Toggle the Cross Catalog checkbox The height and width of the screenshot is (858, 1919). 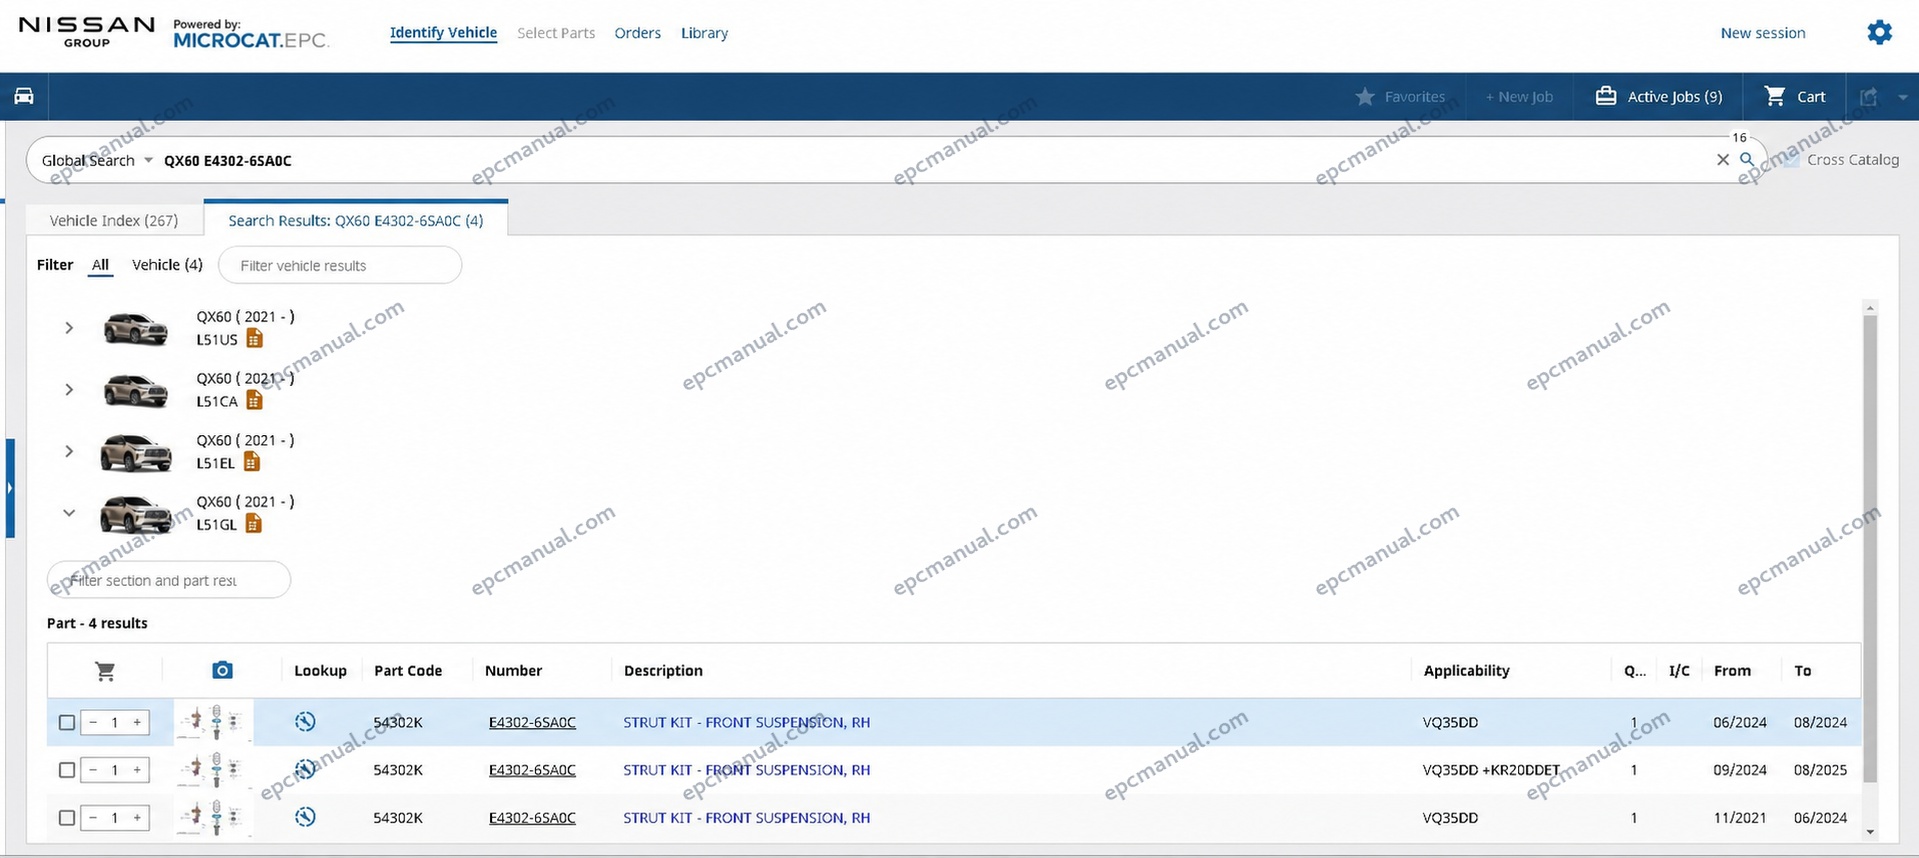pyautogui.click(x=1791, y=160)
